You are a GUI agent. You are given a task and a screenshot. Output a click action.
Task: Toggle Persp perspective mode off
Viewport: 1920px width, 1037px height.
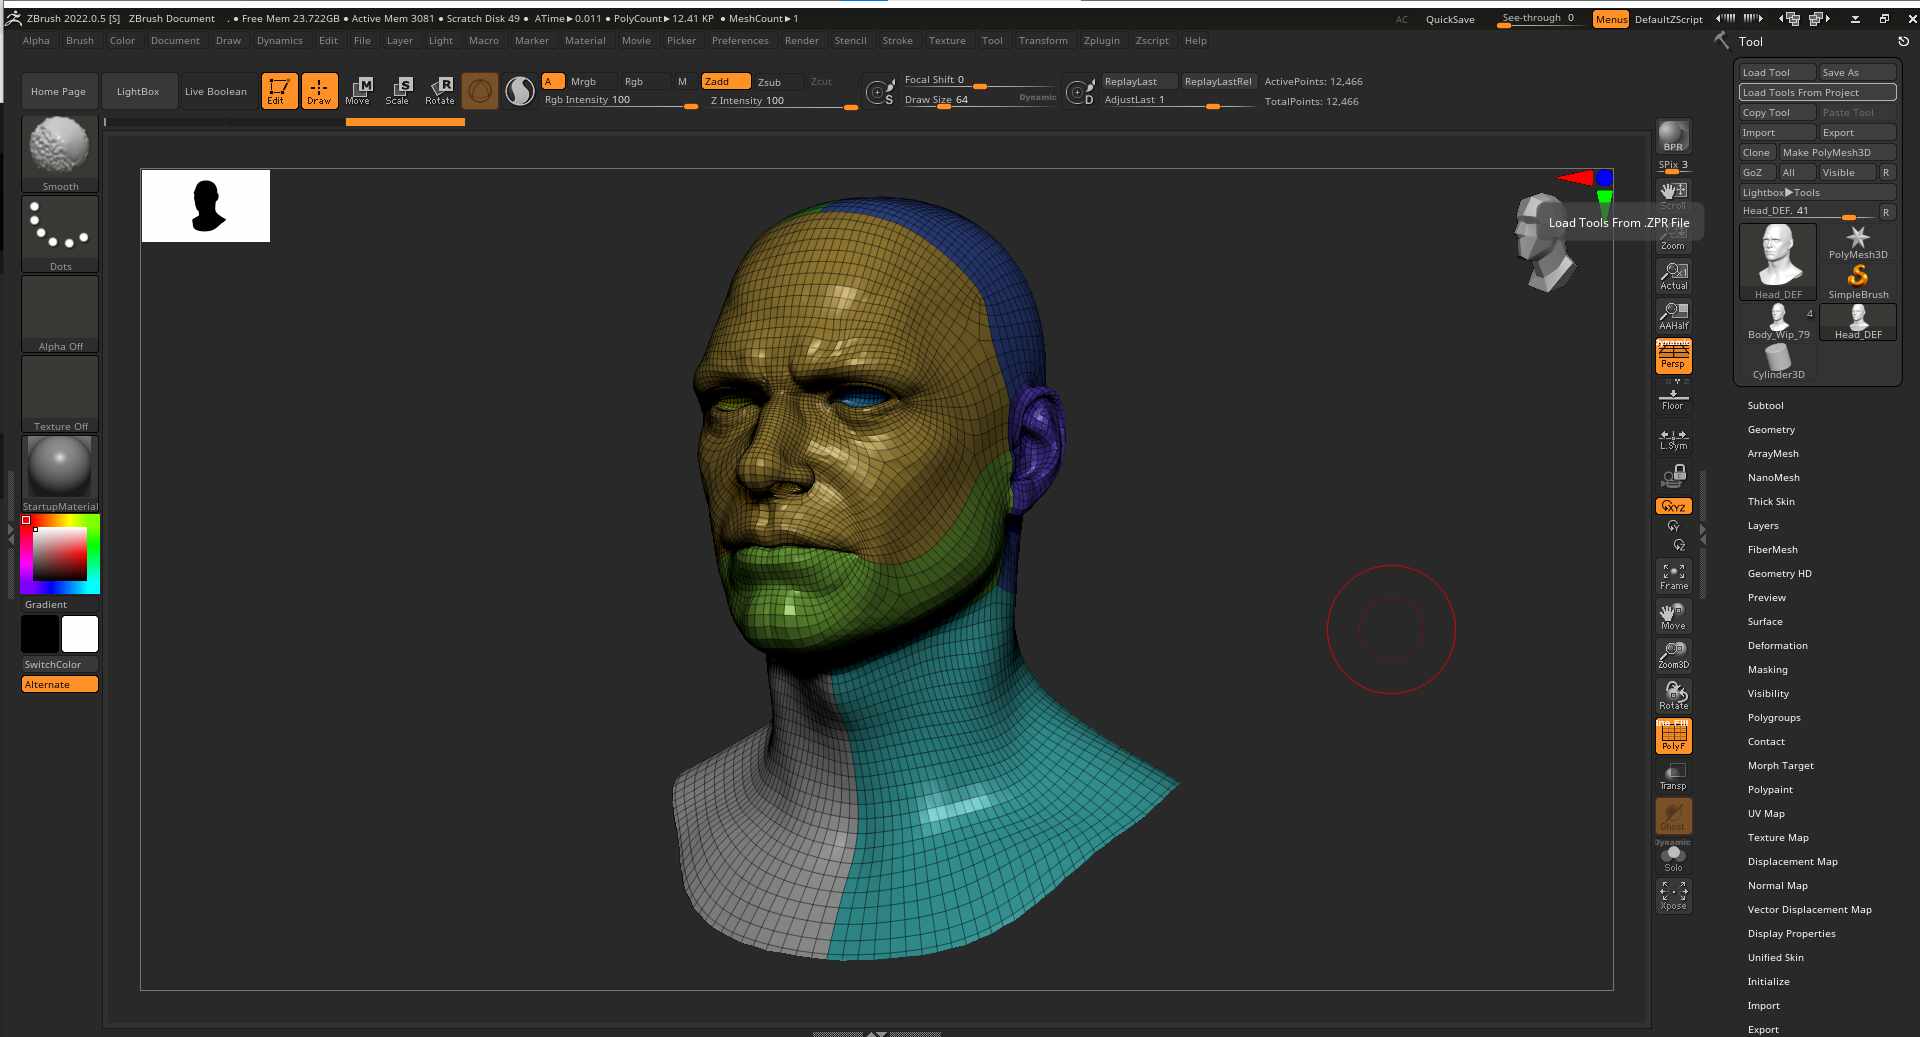click(1673, 355)
